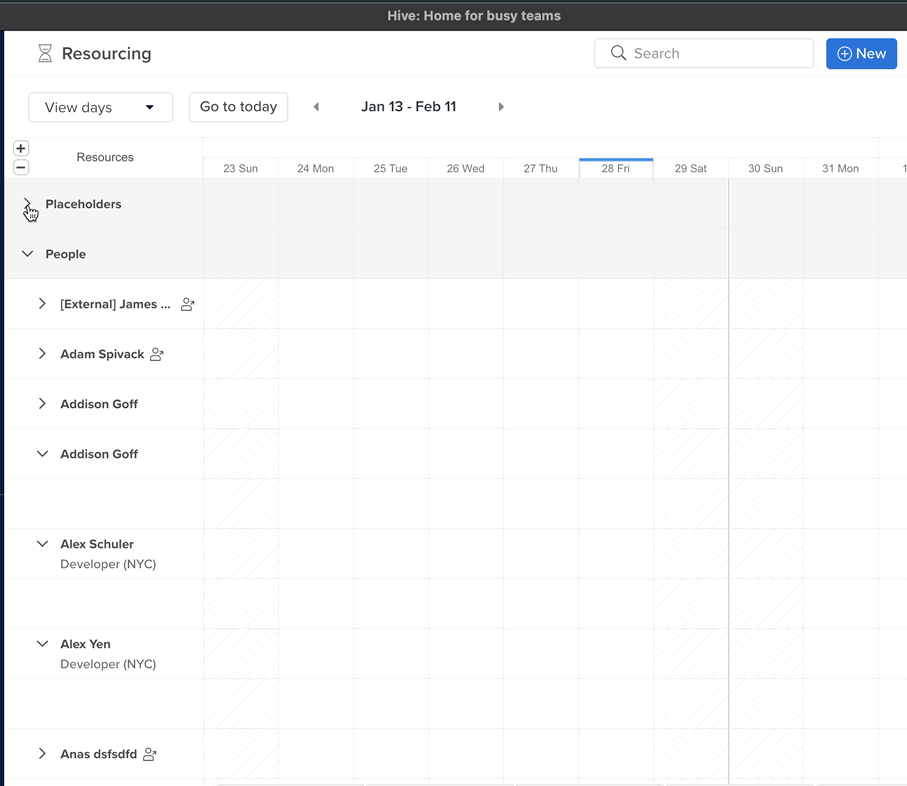
Task: Expand the Placeholders group
Action: point(27,204)
